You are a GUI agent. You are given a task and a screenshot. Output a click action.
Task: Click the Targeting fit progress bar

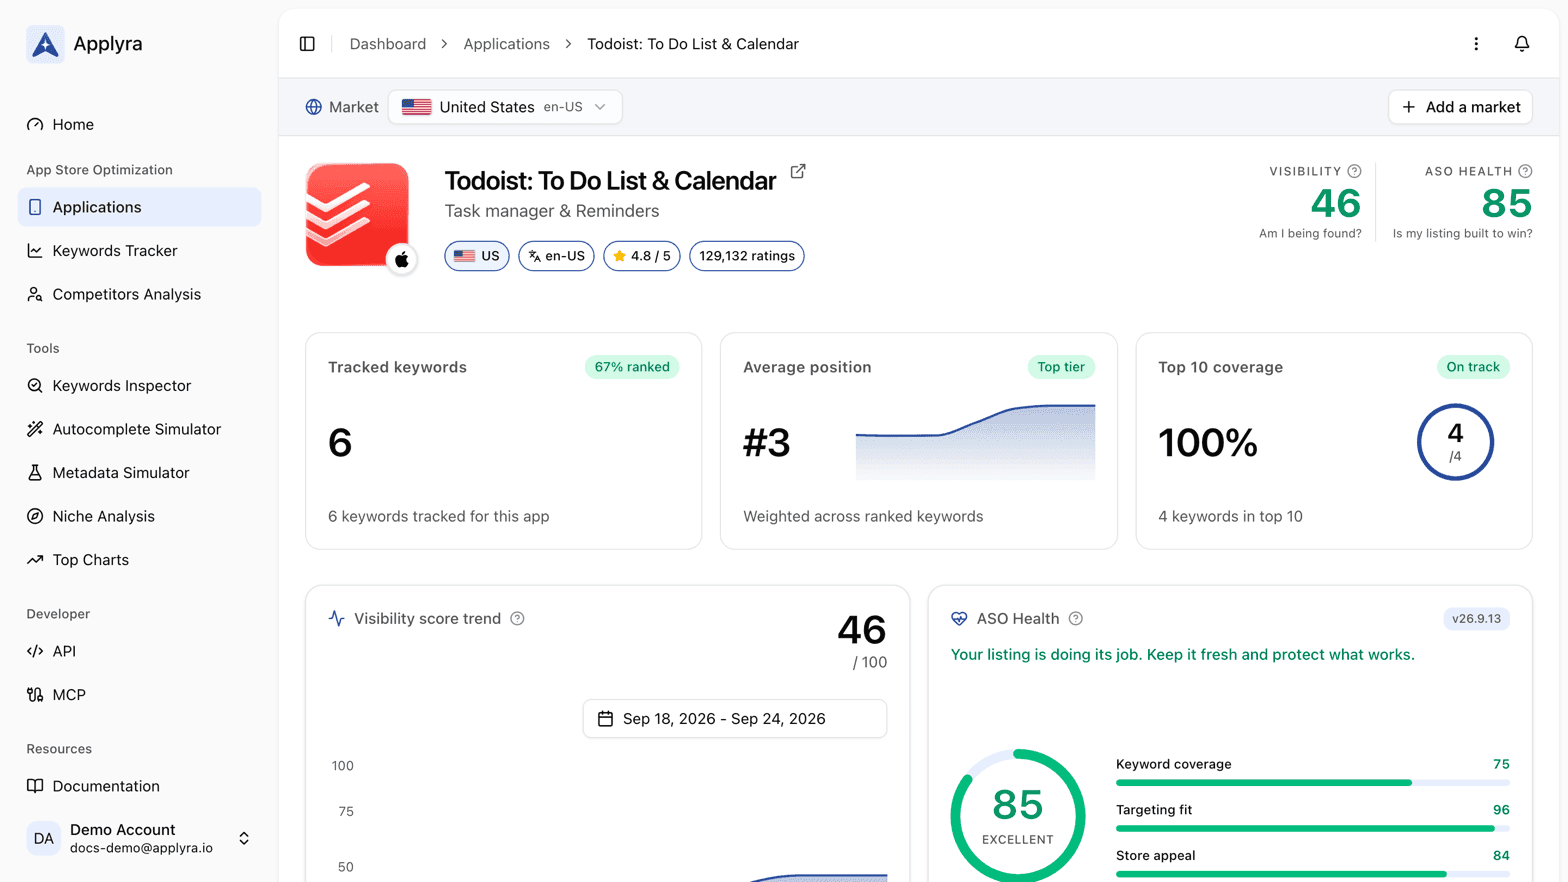[1312, 828]
